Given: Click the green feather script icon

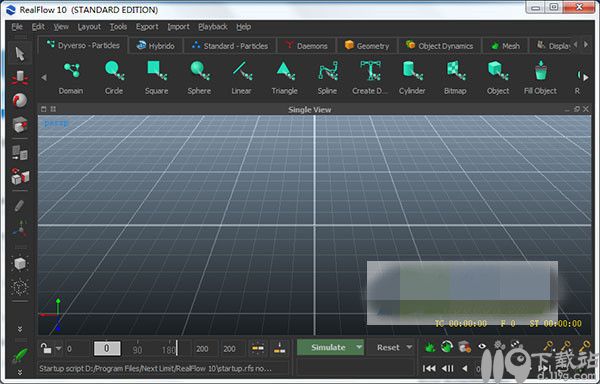Looking at the screenshot, I should coord(20,356).
